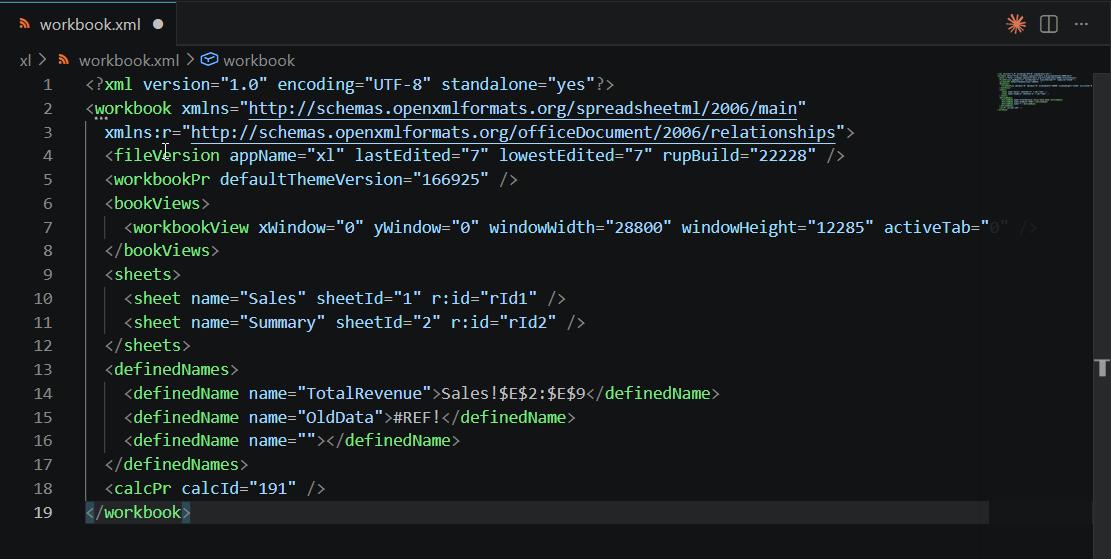The width and height of the screenshot is (1111, 559).
Task: Click the r:id value "rId1"
Action: [508, 298]
